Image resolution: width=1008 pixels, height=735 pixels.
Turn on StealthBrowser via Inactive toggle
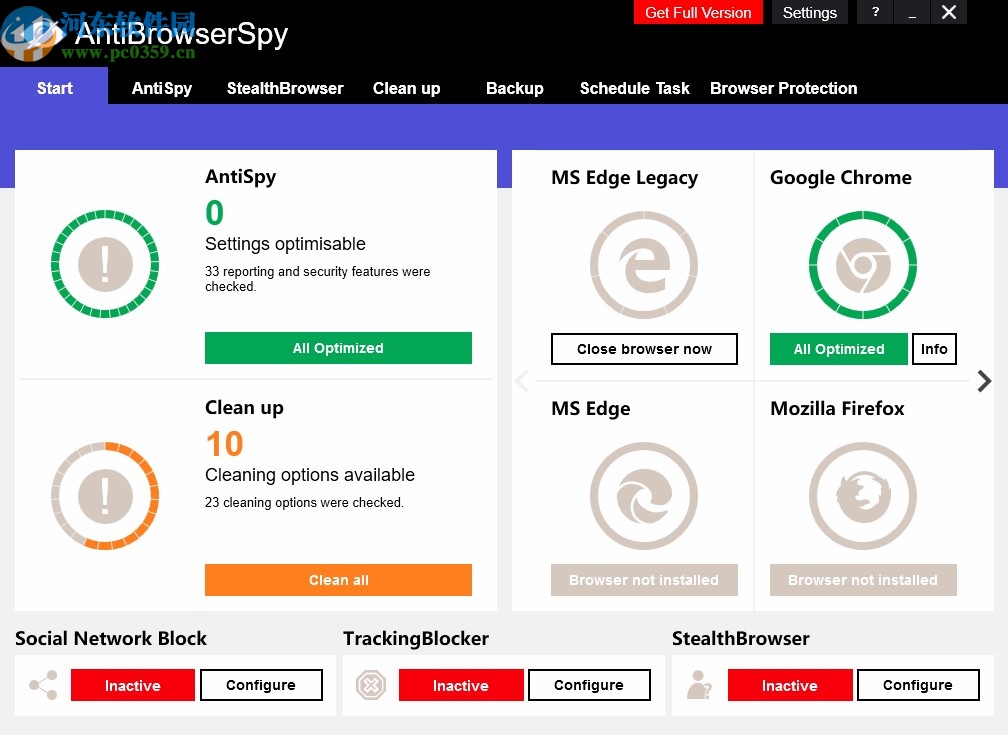(790, 685)
